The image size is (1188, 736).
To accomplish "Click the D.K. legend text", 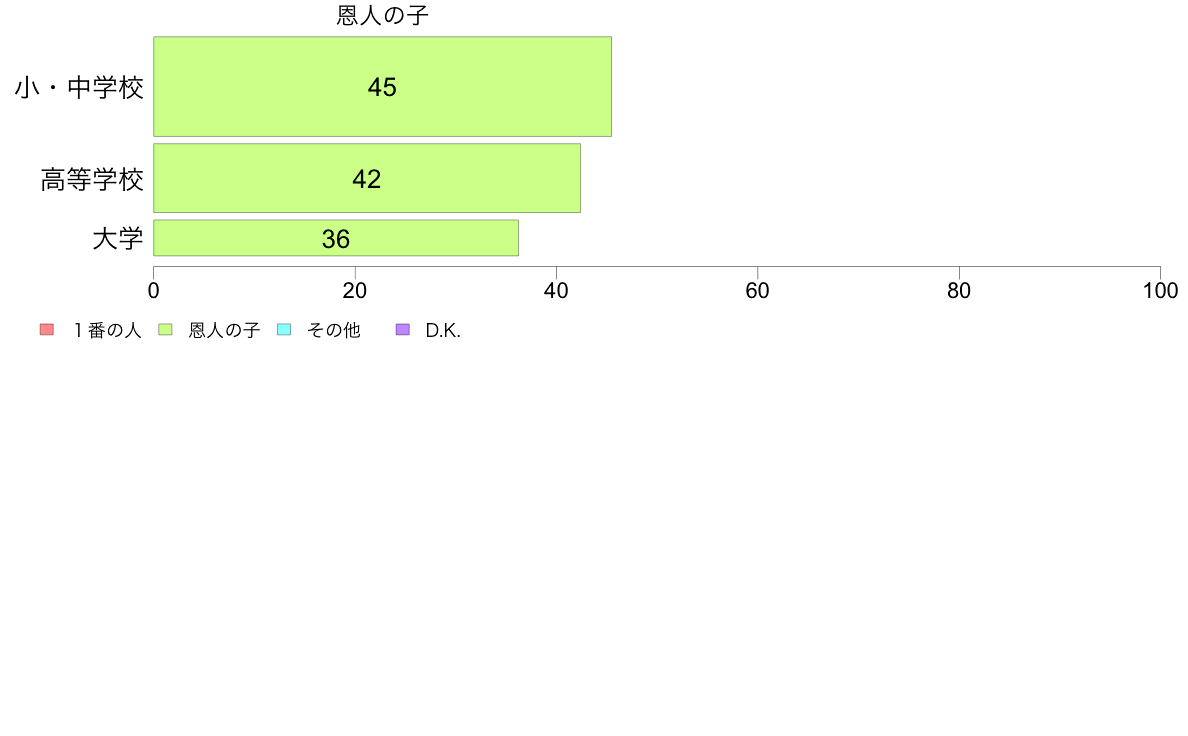I will click(443, 330).
